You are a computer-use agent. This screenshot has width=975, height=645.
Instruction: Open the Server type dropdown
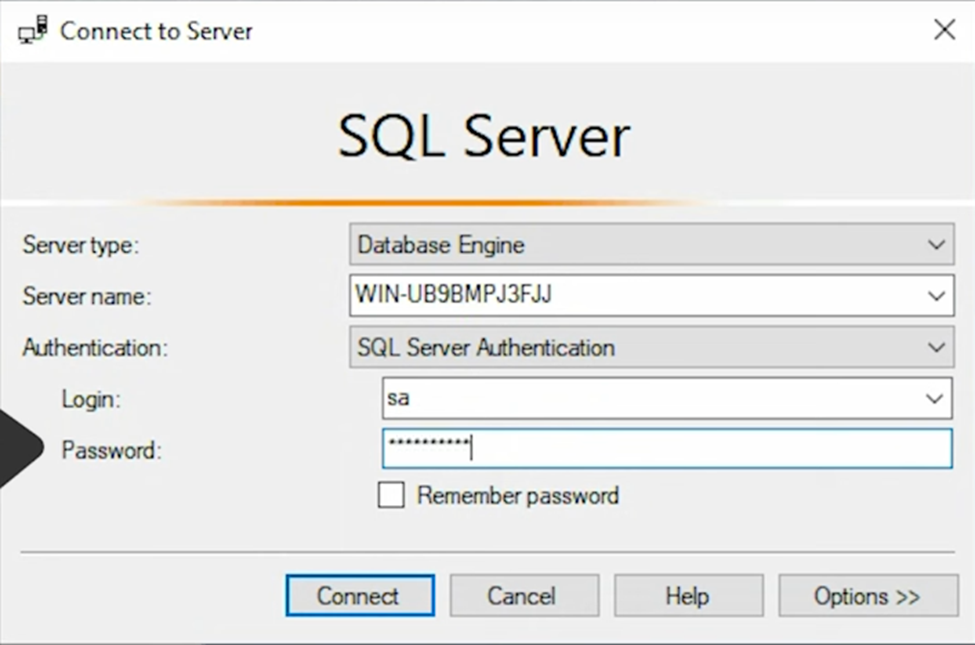point(652,244)
